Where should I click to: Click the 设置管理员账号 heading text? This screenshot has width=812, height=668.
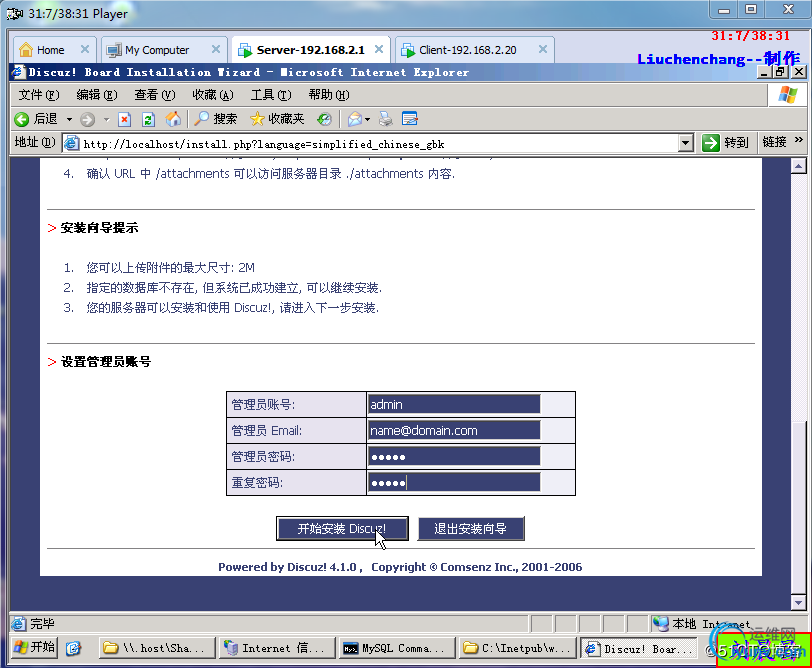[x=106, y=362]
